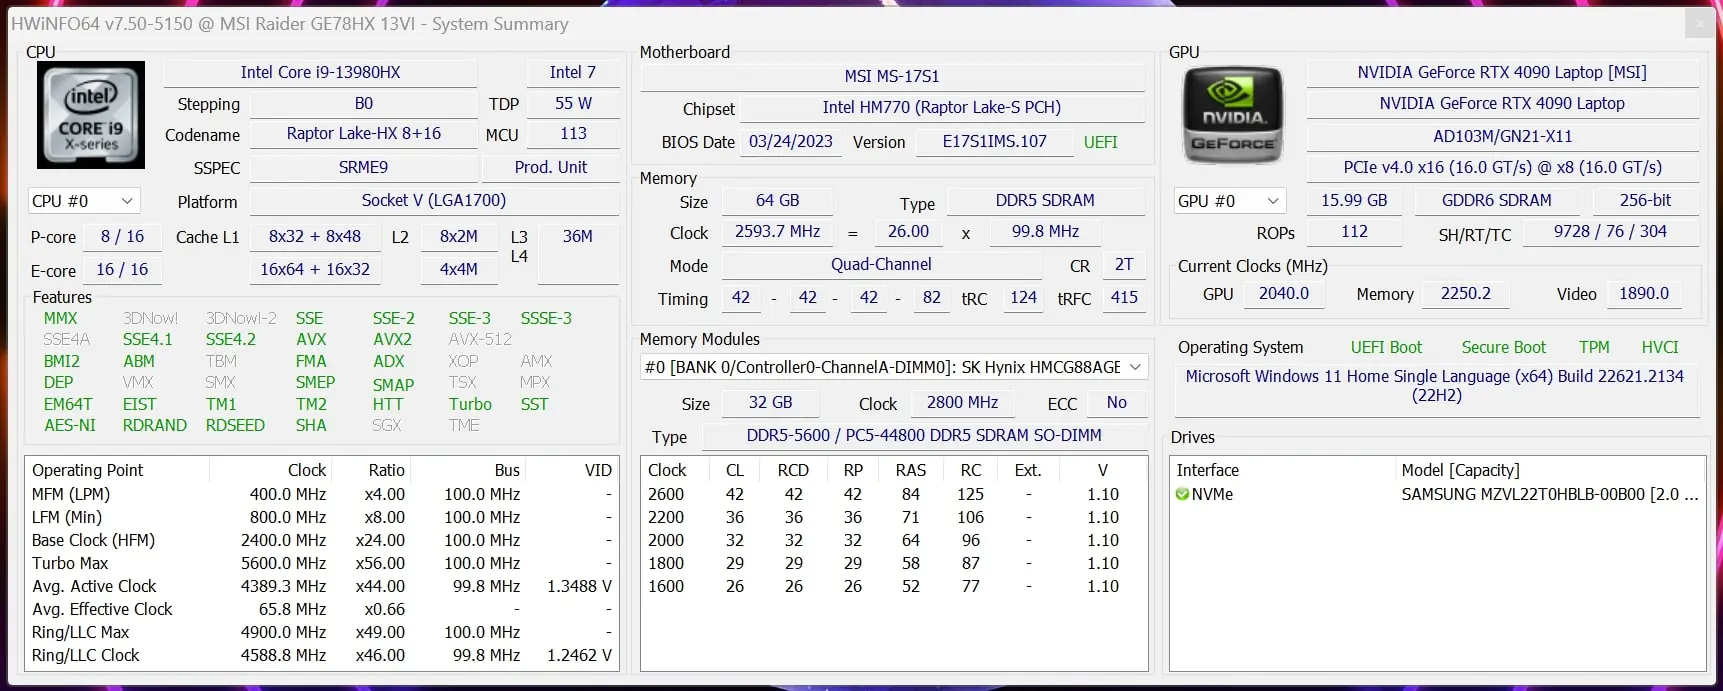Close the System Summary window

(1699, 23)
